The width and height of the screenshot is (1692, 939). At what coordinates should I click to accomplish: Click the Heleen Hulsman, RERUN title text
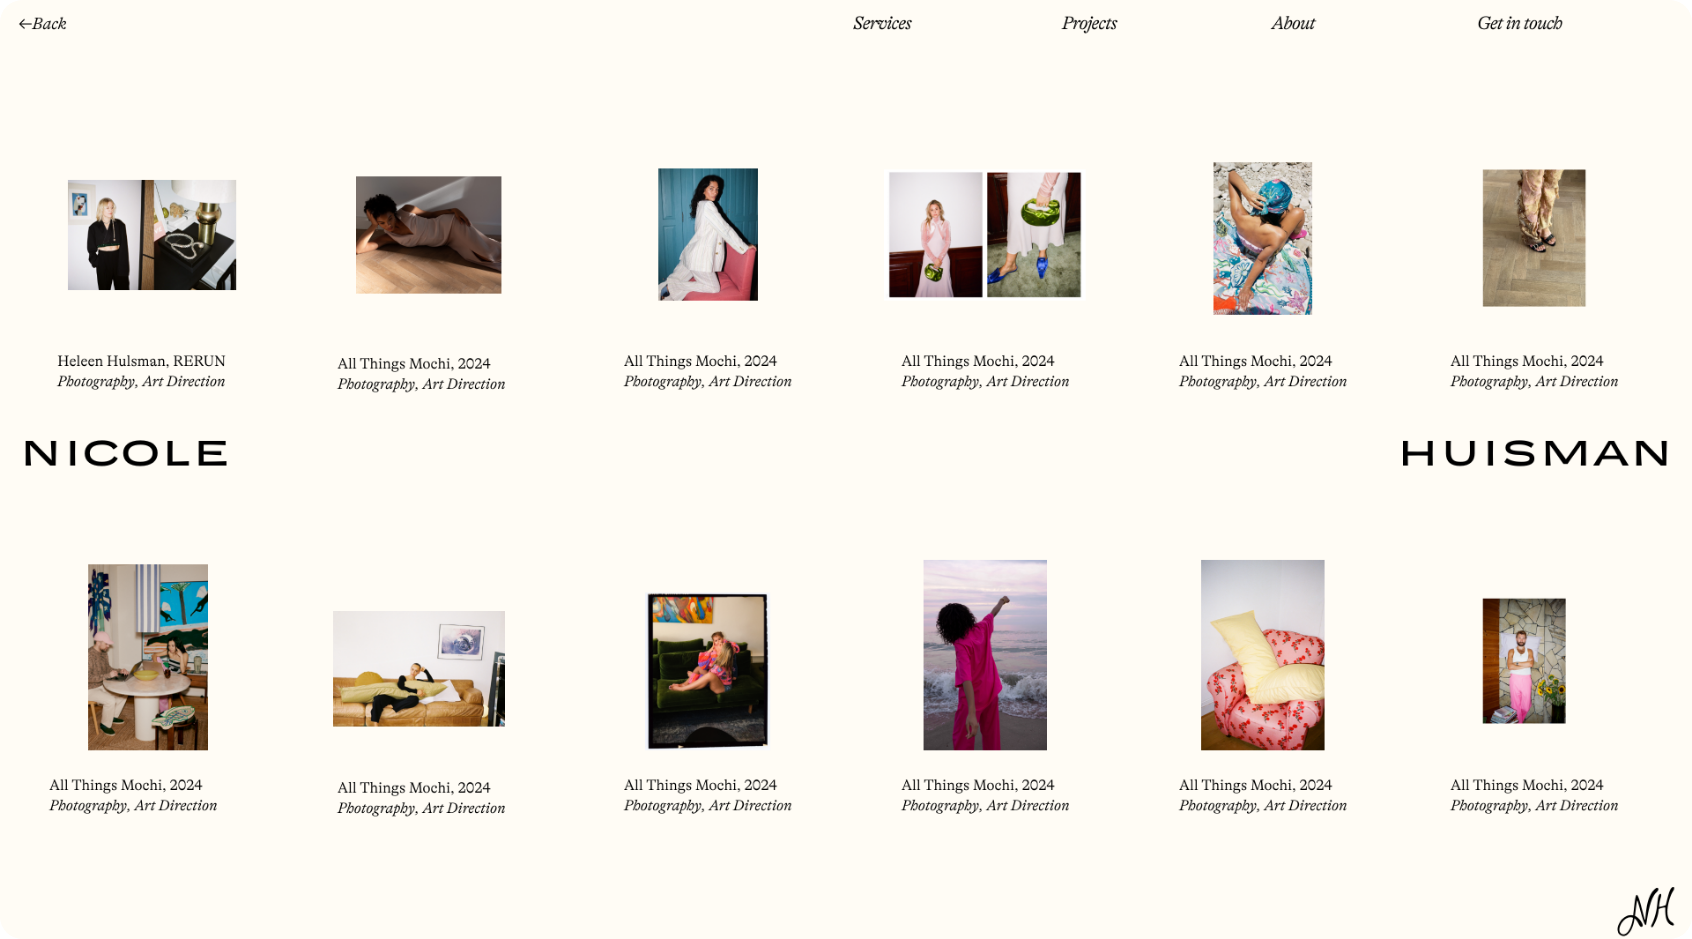point(141,361)
